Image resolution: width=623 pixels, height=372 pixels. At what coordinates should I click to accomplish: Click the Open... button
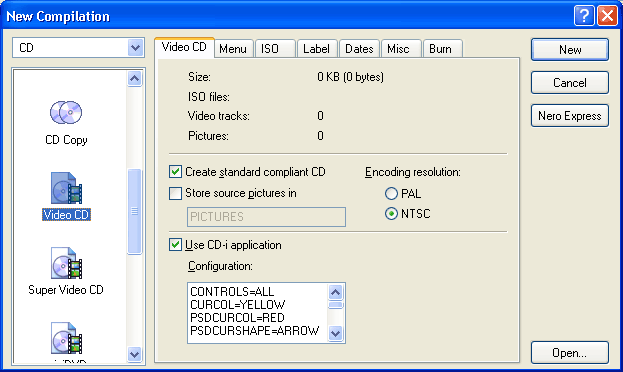pos(570,353)
